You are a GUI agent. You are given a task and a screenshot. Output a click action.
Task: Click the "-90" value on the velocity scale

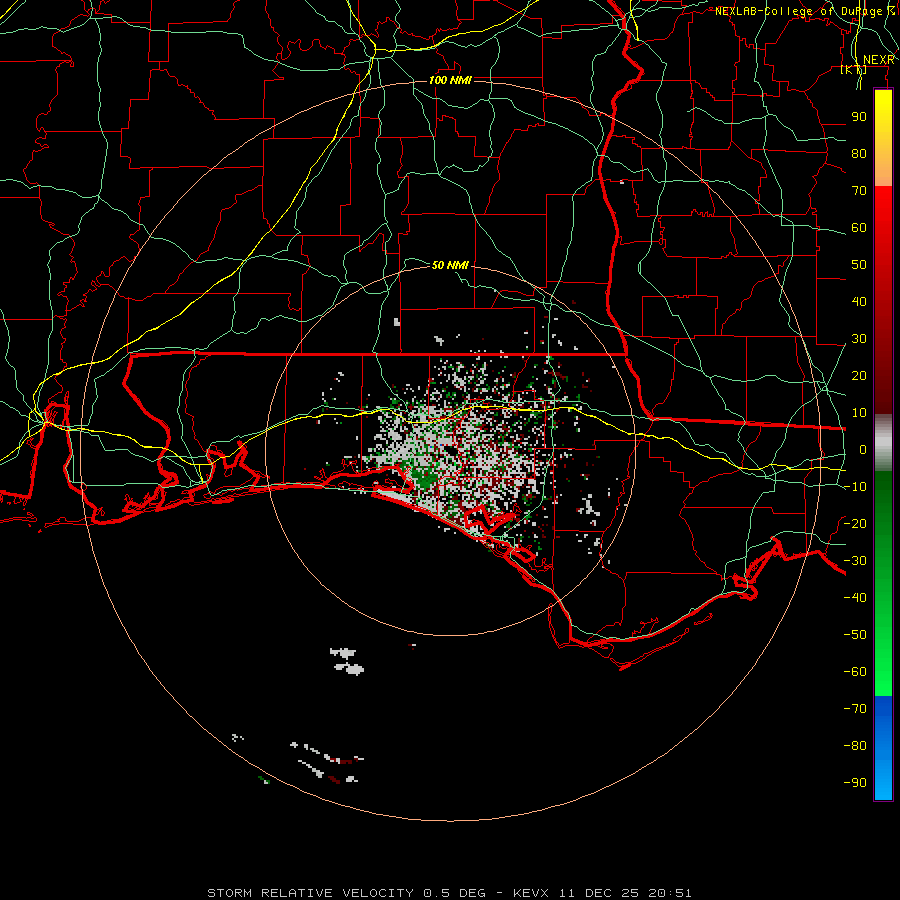[x=855, y=783]
